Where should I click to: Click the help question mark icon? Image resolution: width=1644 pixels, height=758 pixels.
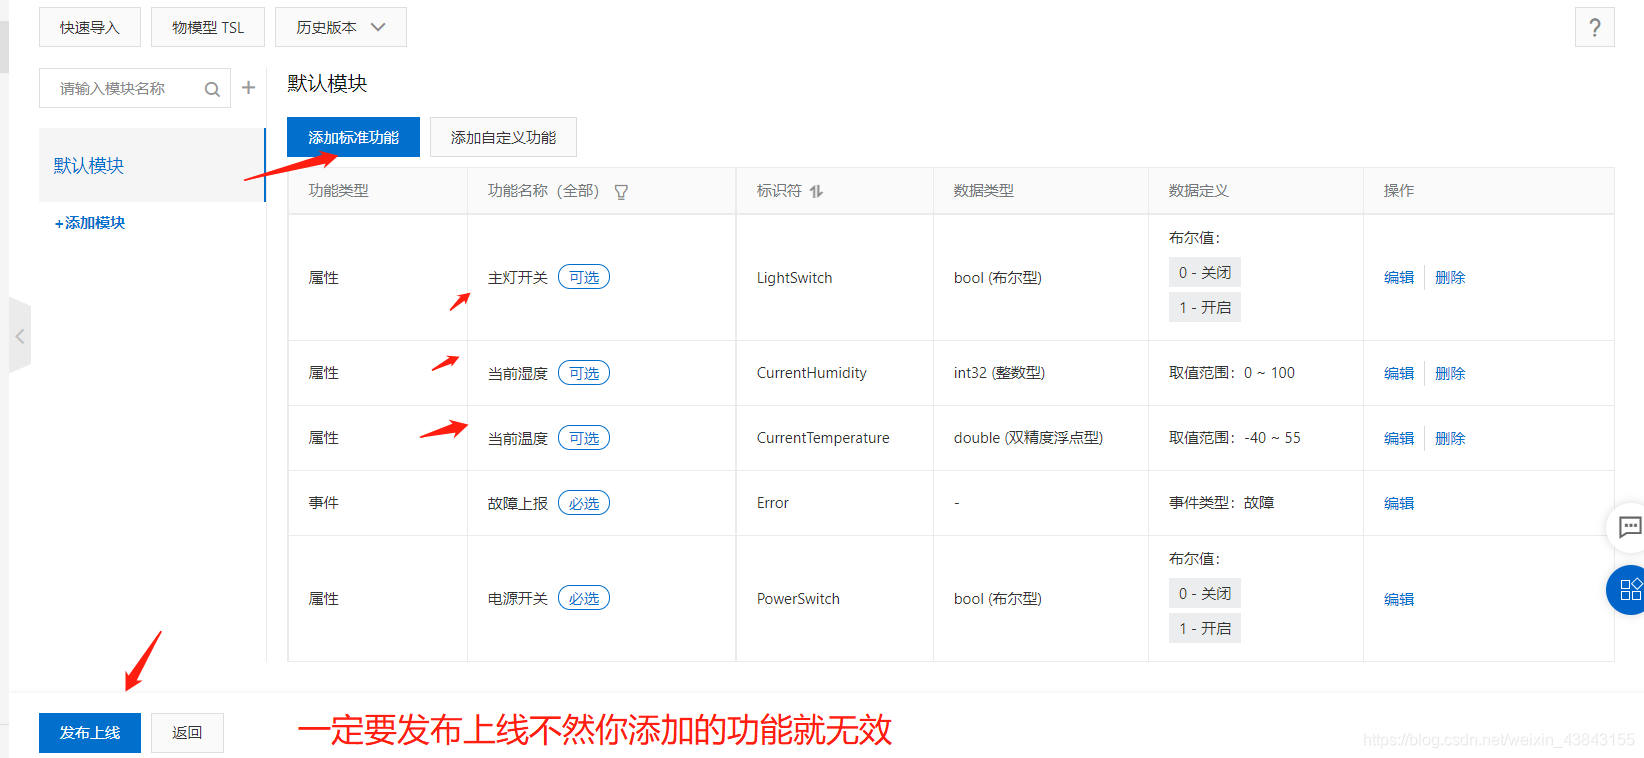pyautogui.click(x=1594, y=27)
